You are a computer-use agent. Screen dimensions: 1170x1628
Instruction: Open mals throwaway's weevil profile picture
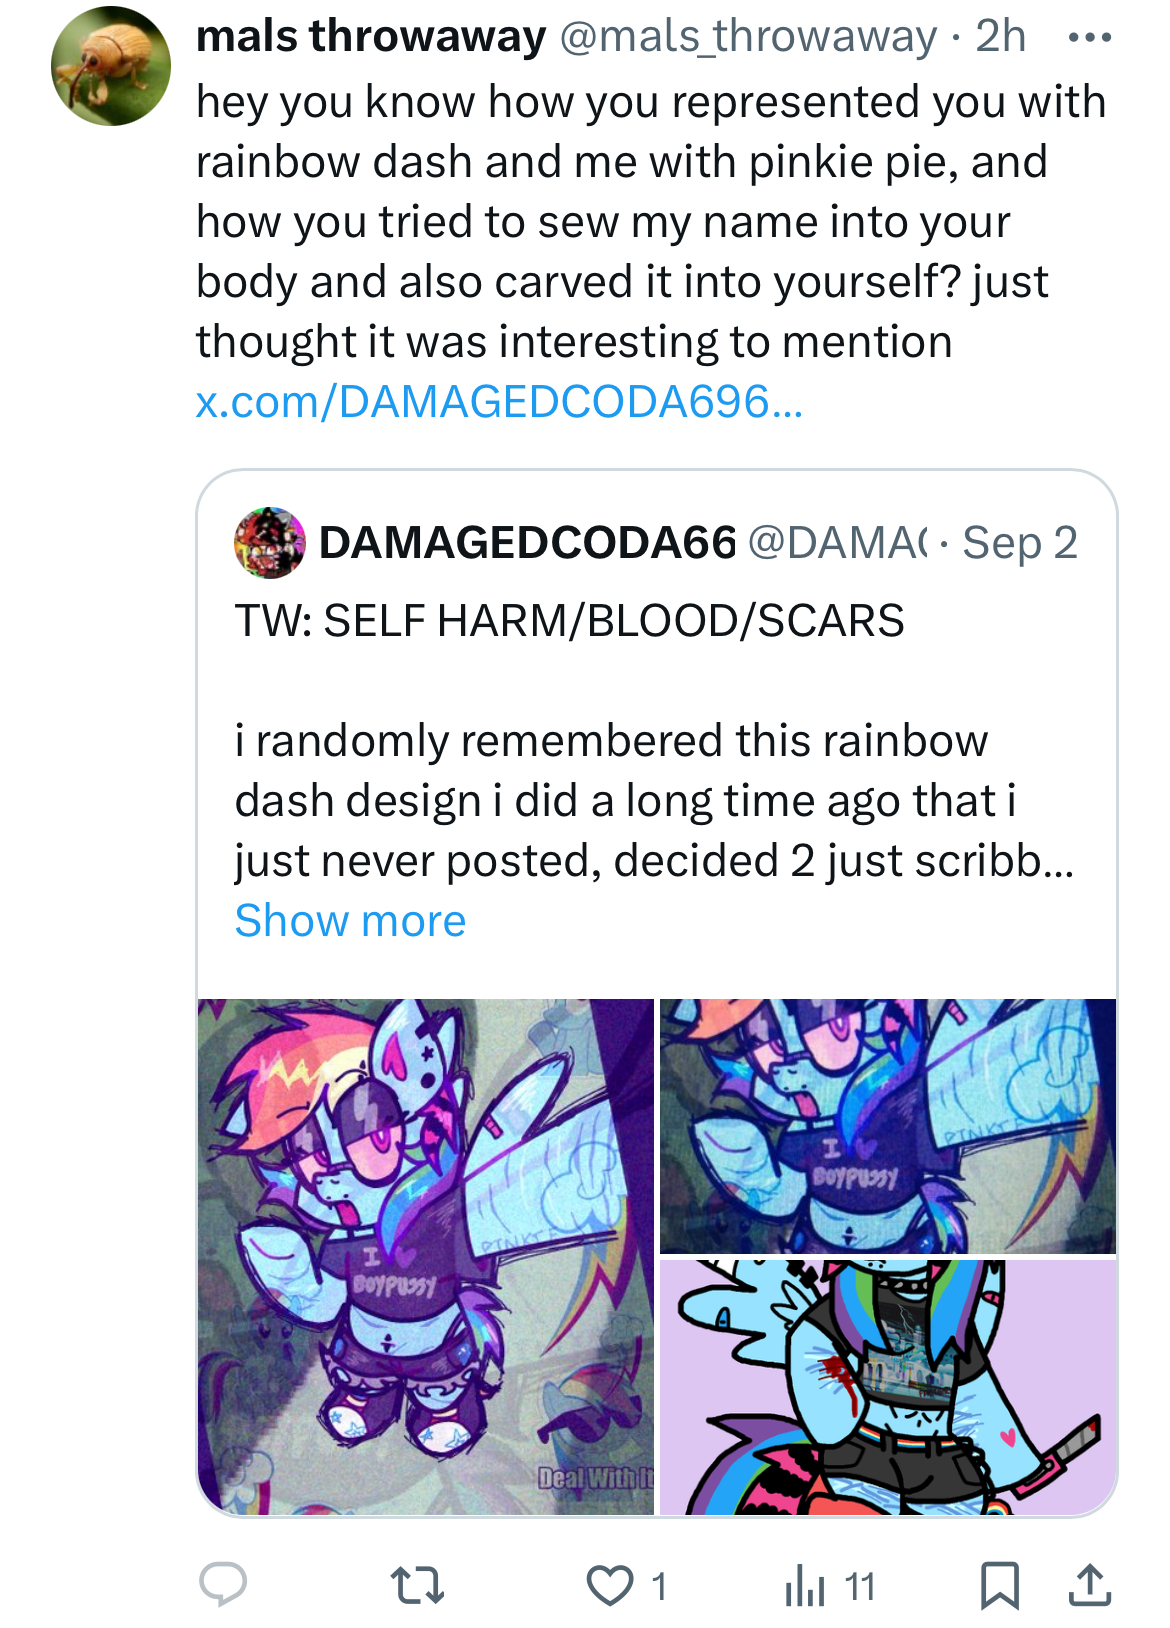click(111, 66)
